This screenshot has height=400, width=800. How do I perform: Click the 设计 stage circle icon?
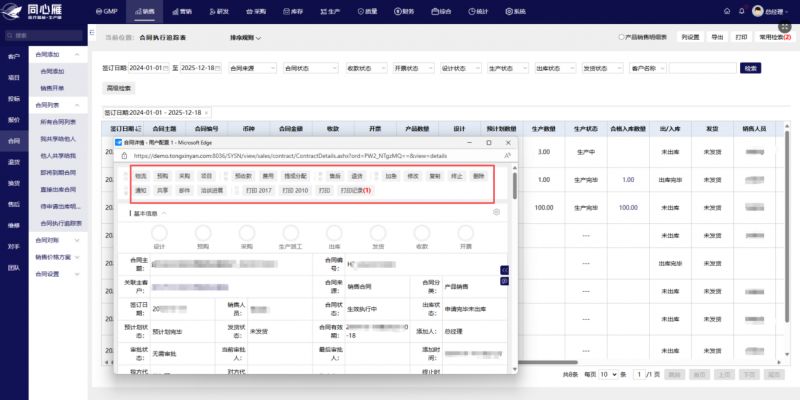(x=159, y=231)
